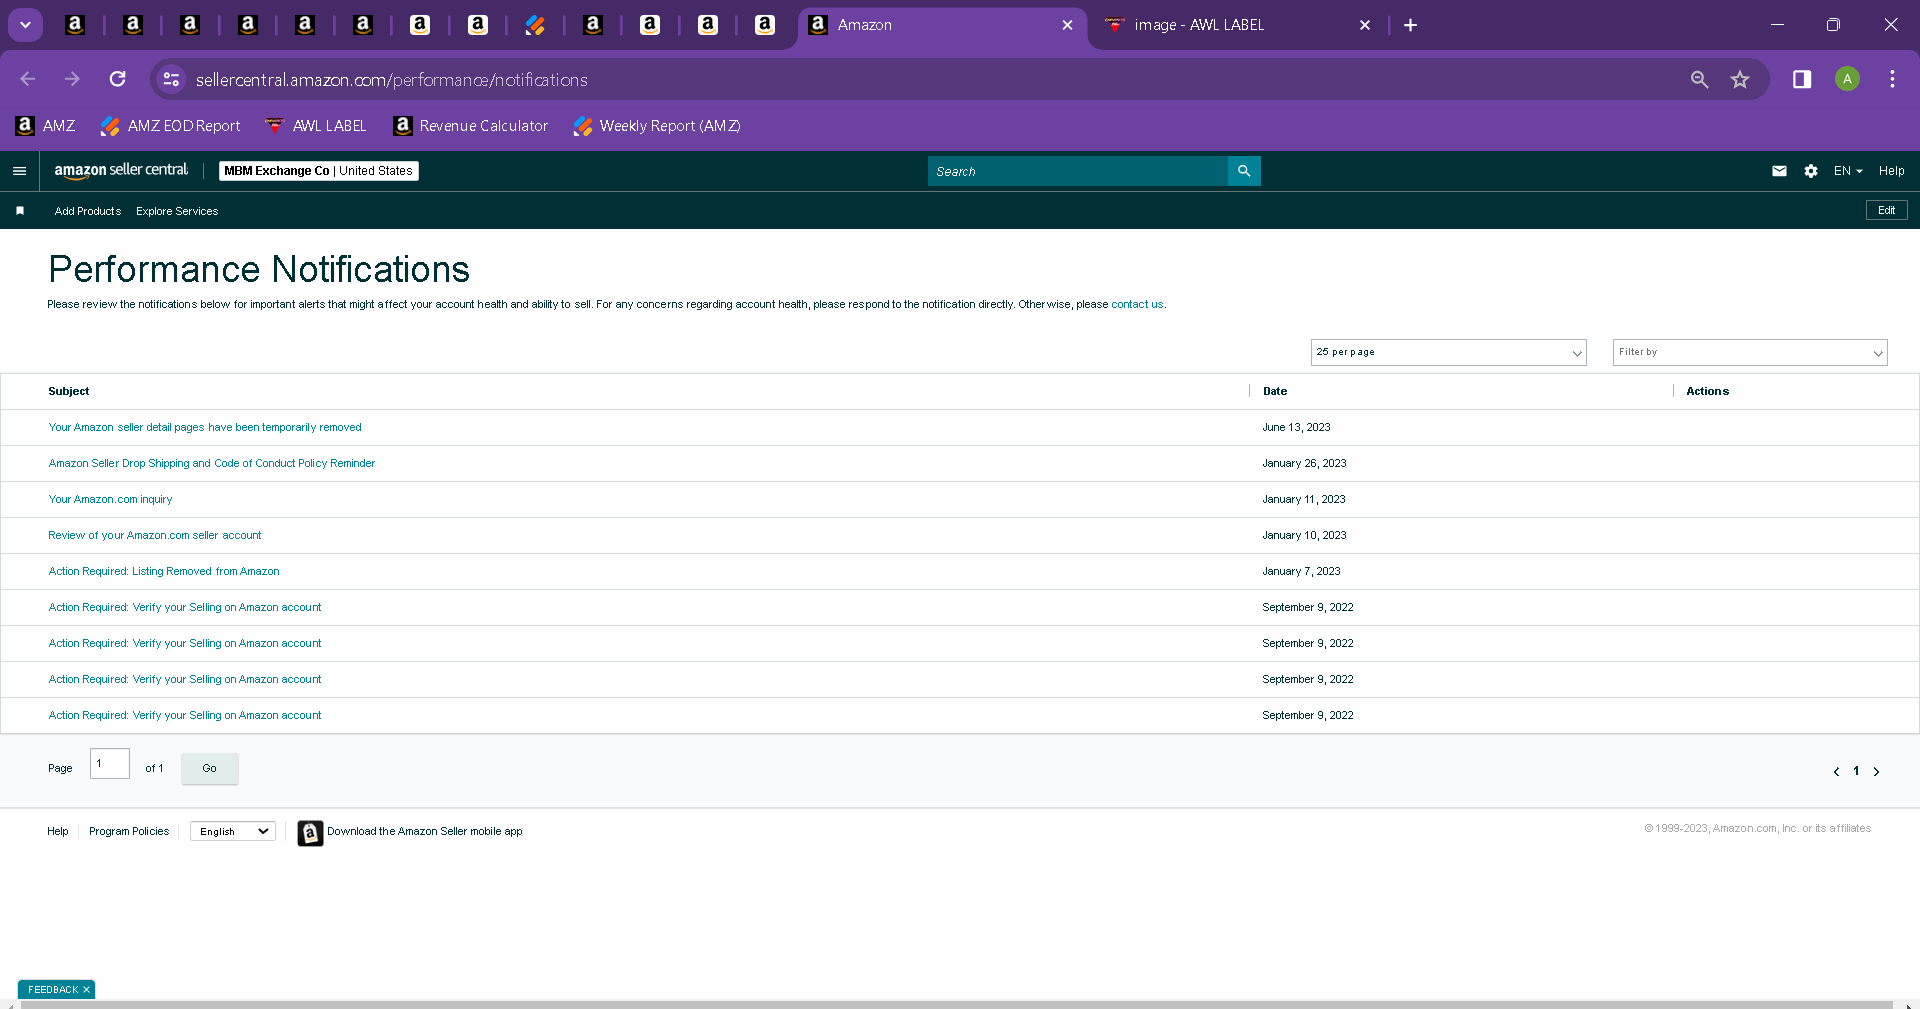Click the Date column header
This screenshot has width=1920, height=1009.
point(1275,391)
